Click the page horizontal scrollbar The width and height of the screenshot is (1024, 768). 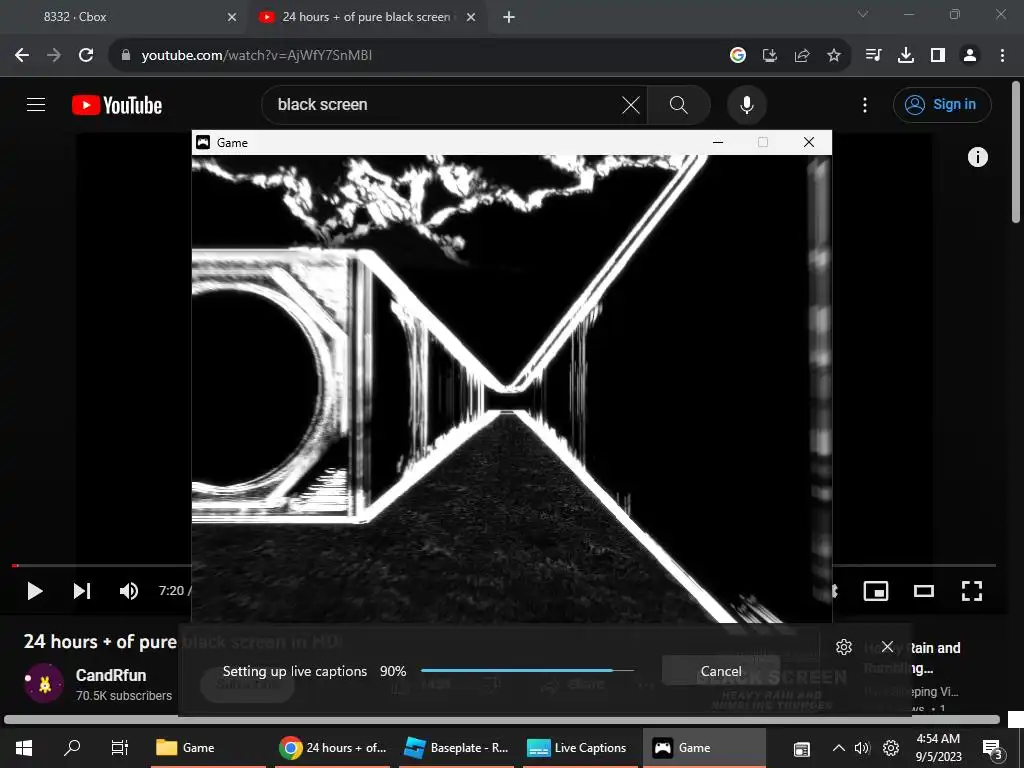point(502,720)
